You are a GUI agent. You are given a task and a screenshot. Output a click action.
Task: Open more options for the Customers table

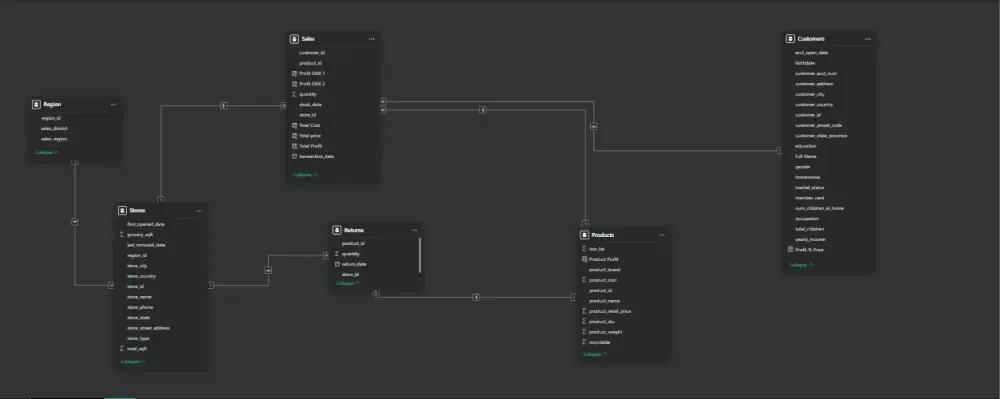868,39
